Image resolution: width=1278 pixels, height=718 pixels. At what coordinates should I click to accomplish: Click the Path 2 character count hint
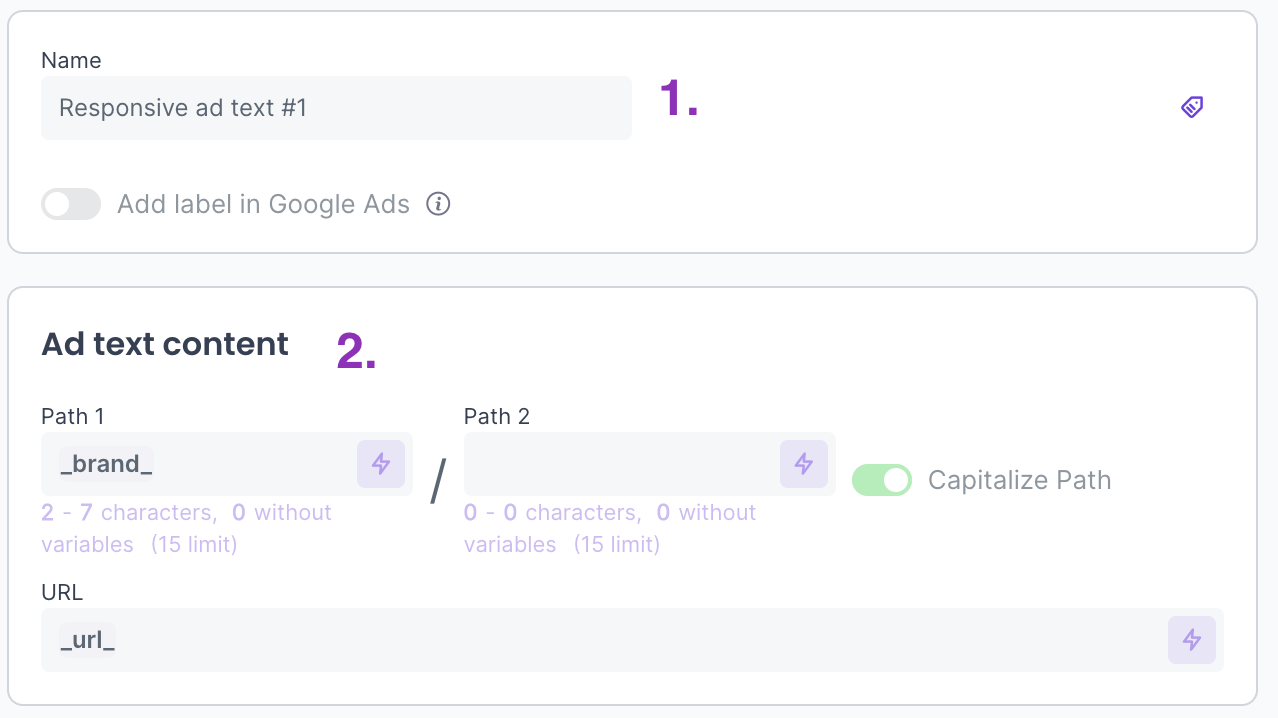click(610, 528)
